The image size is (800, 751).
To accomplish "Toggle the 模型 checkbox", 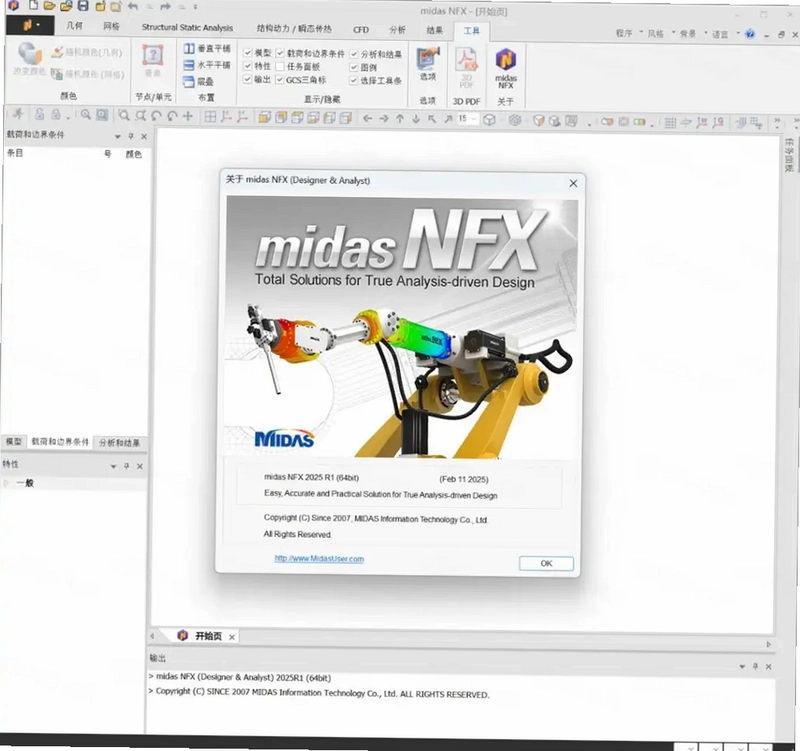I will click(x=247, y=53).
